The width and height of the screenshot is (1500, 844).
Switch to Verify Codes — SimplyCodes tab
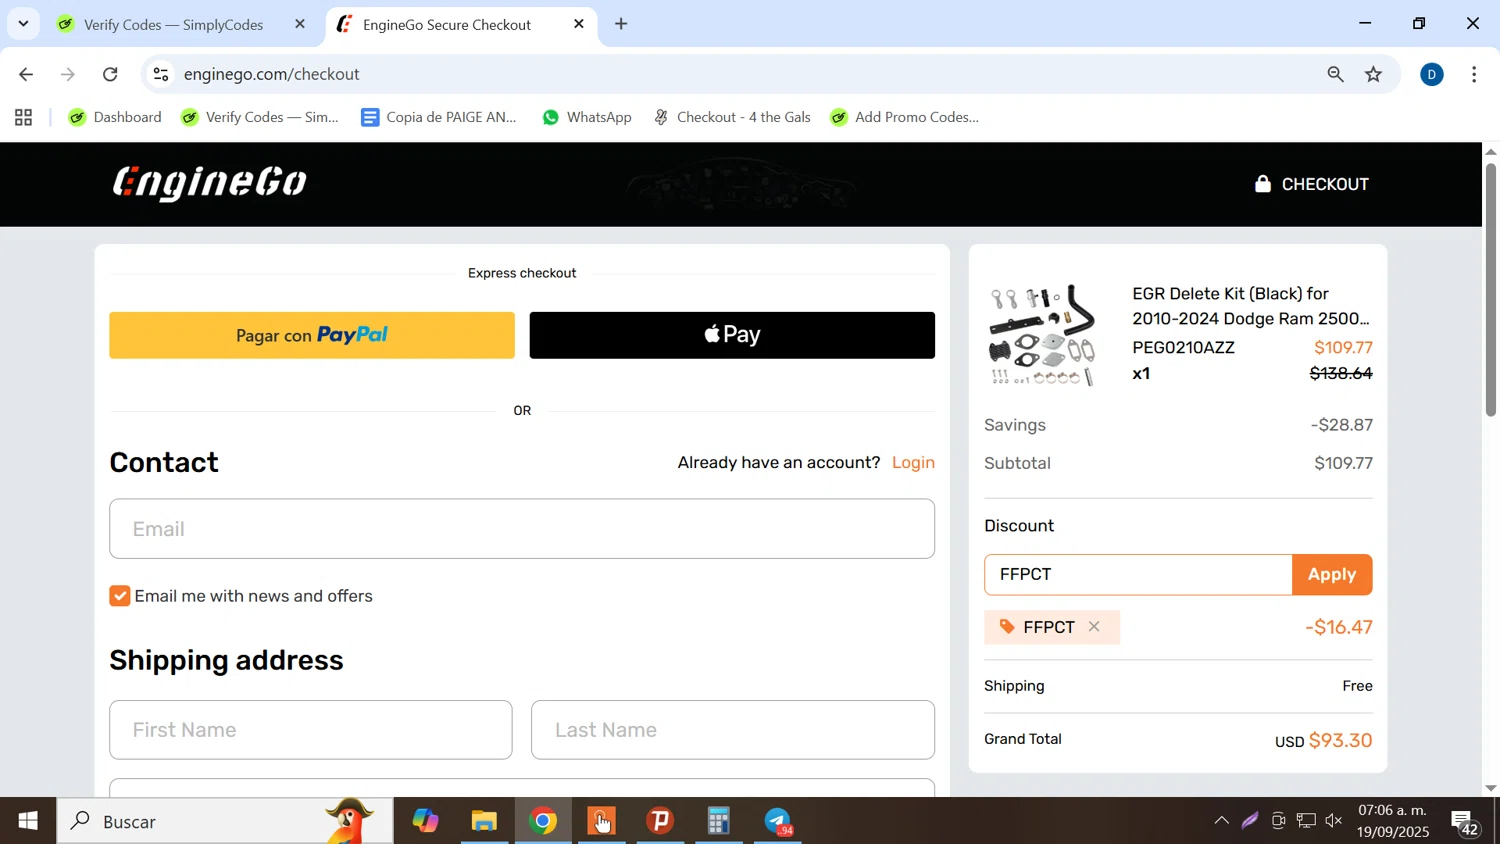(174, 24)
